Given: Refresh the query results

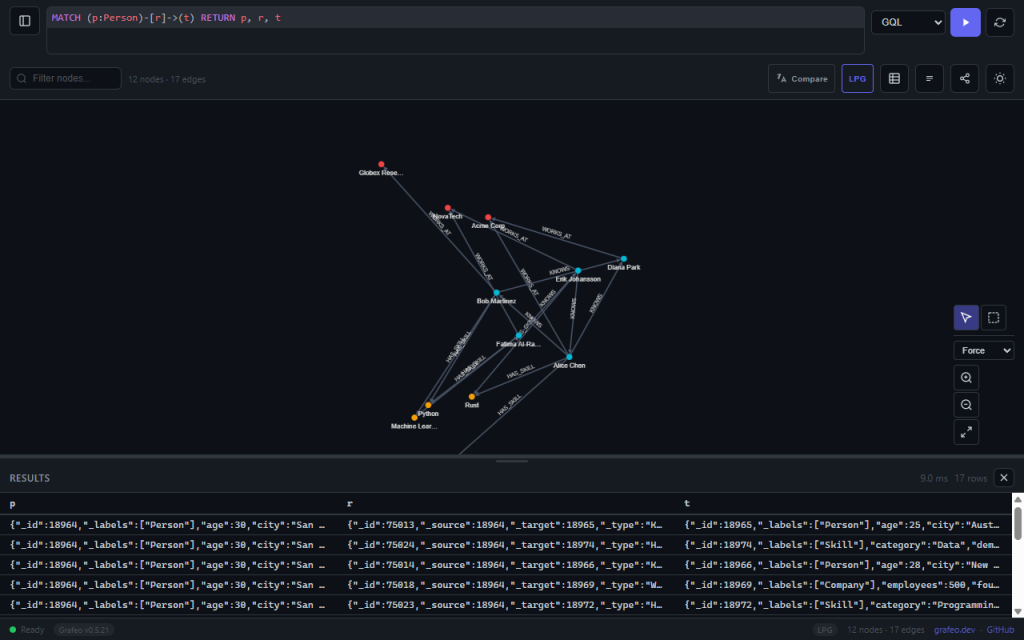Looking at the screenshot, I should click(x=1000, y=22).
